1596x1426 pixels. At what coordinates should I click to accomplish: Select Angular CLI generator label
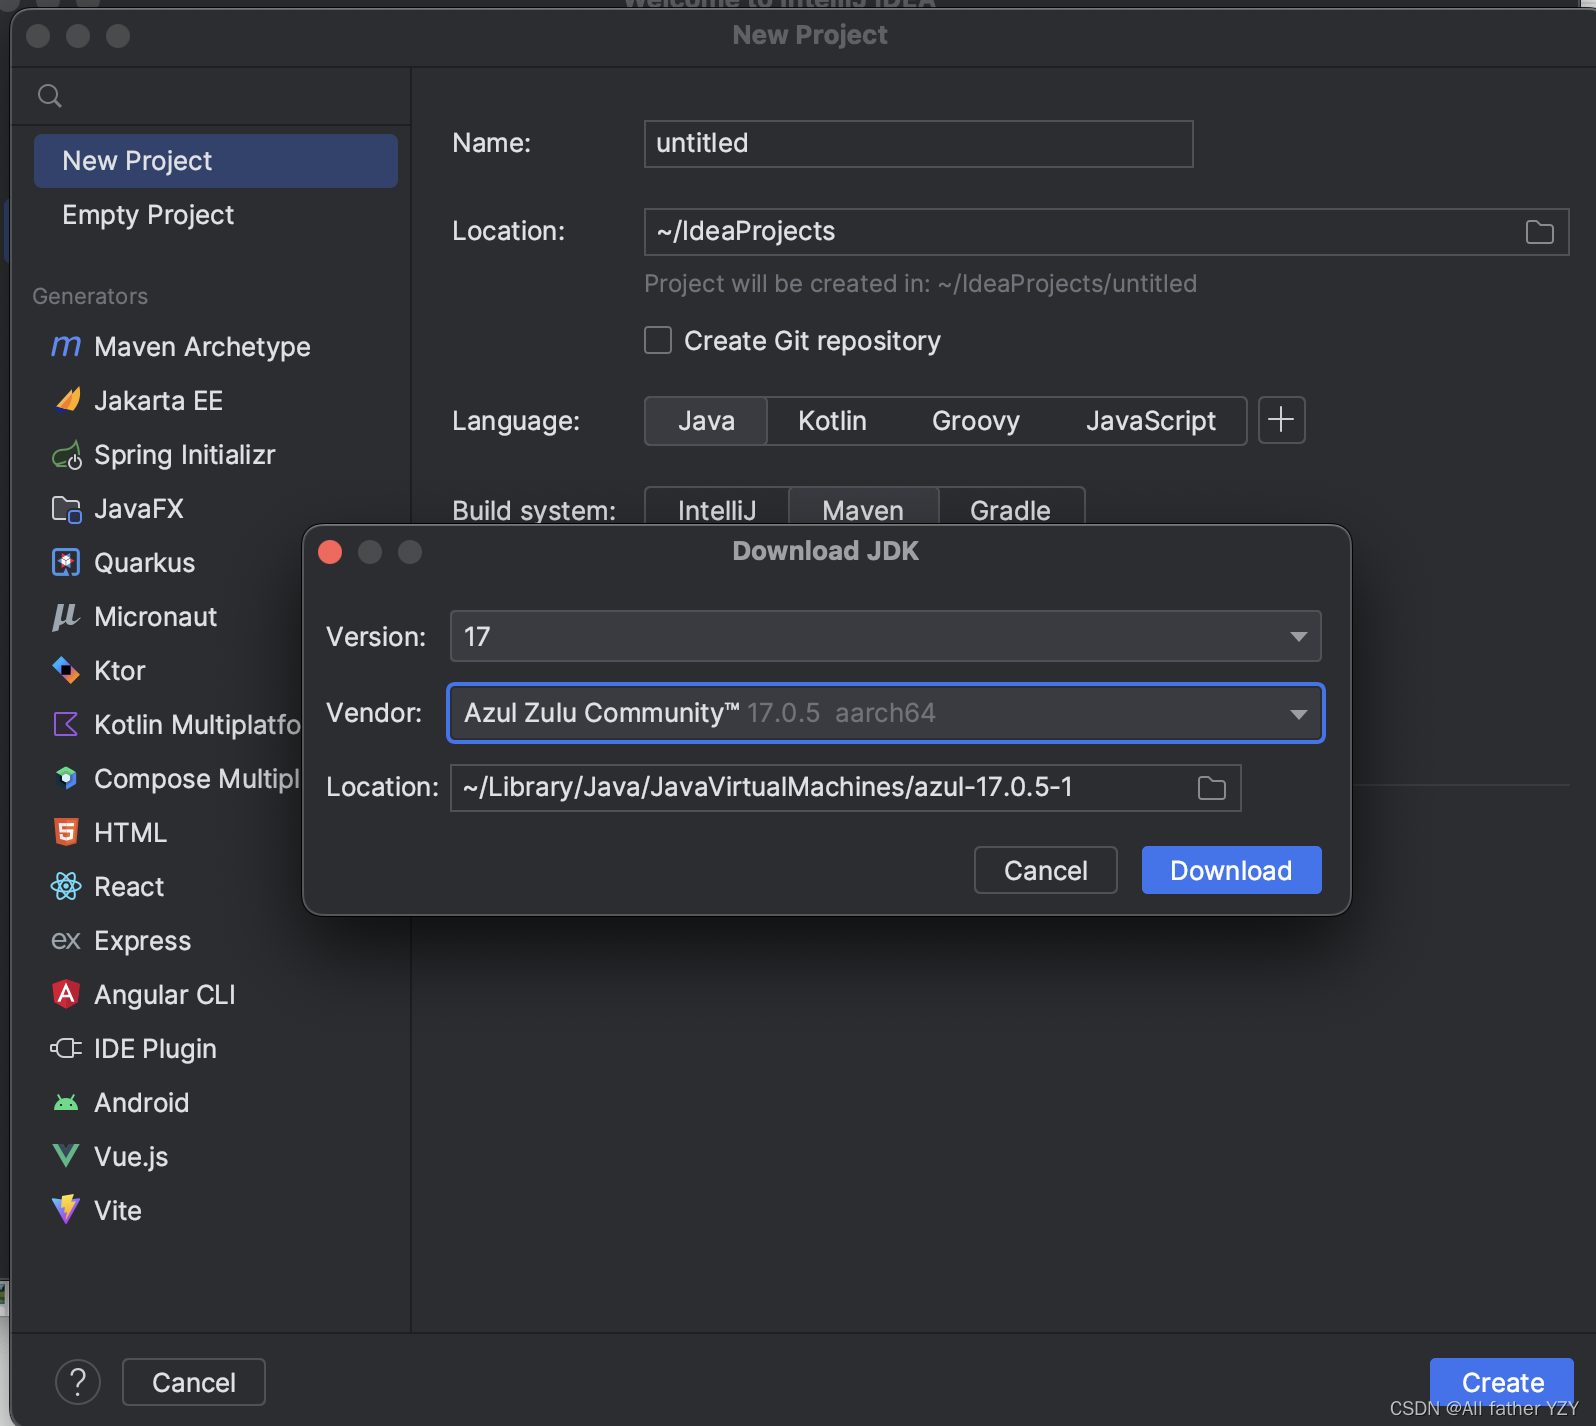[x=165, y=995]
